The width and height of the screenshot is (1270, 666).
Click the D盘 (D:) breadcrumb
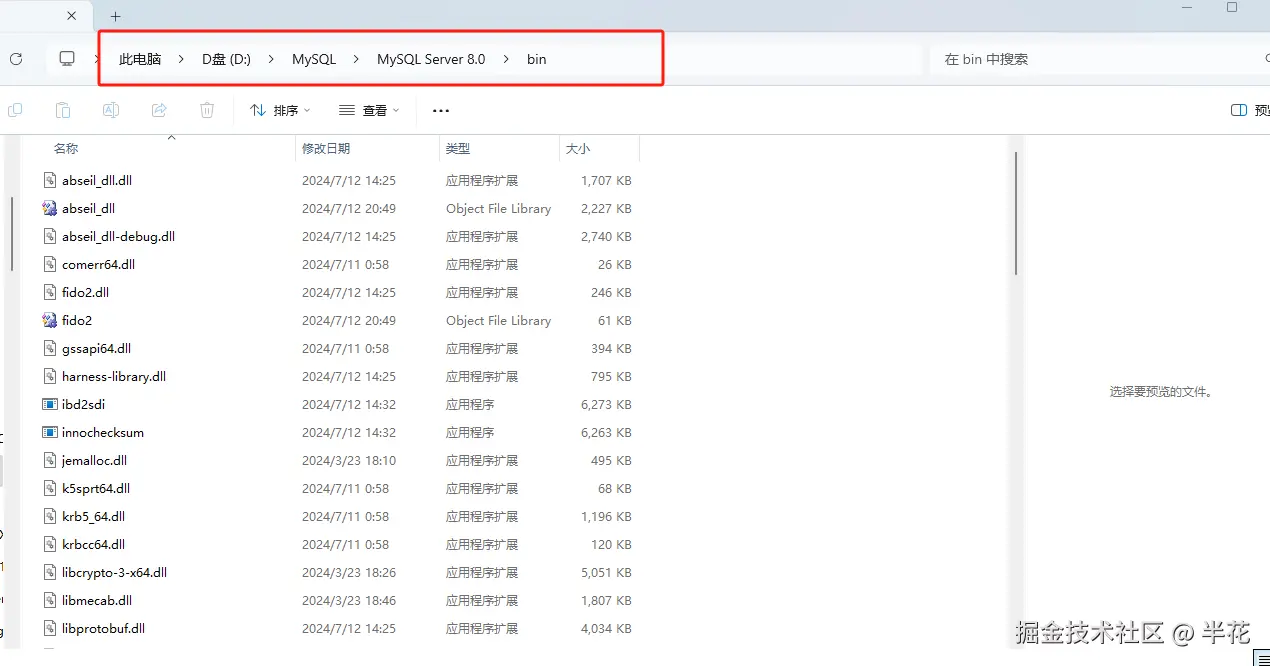tap(226, 59)
